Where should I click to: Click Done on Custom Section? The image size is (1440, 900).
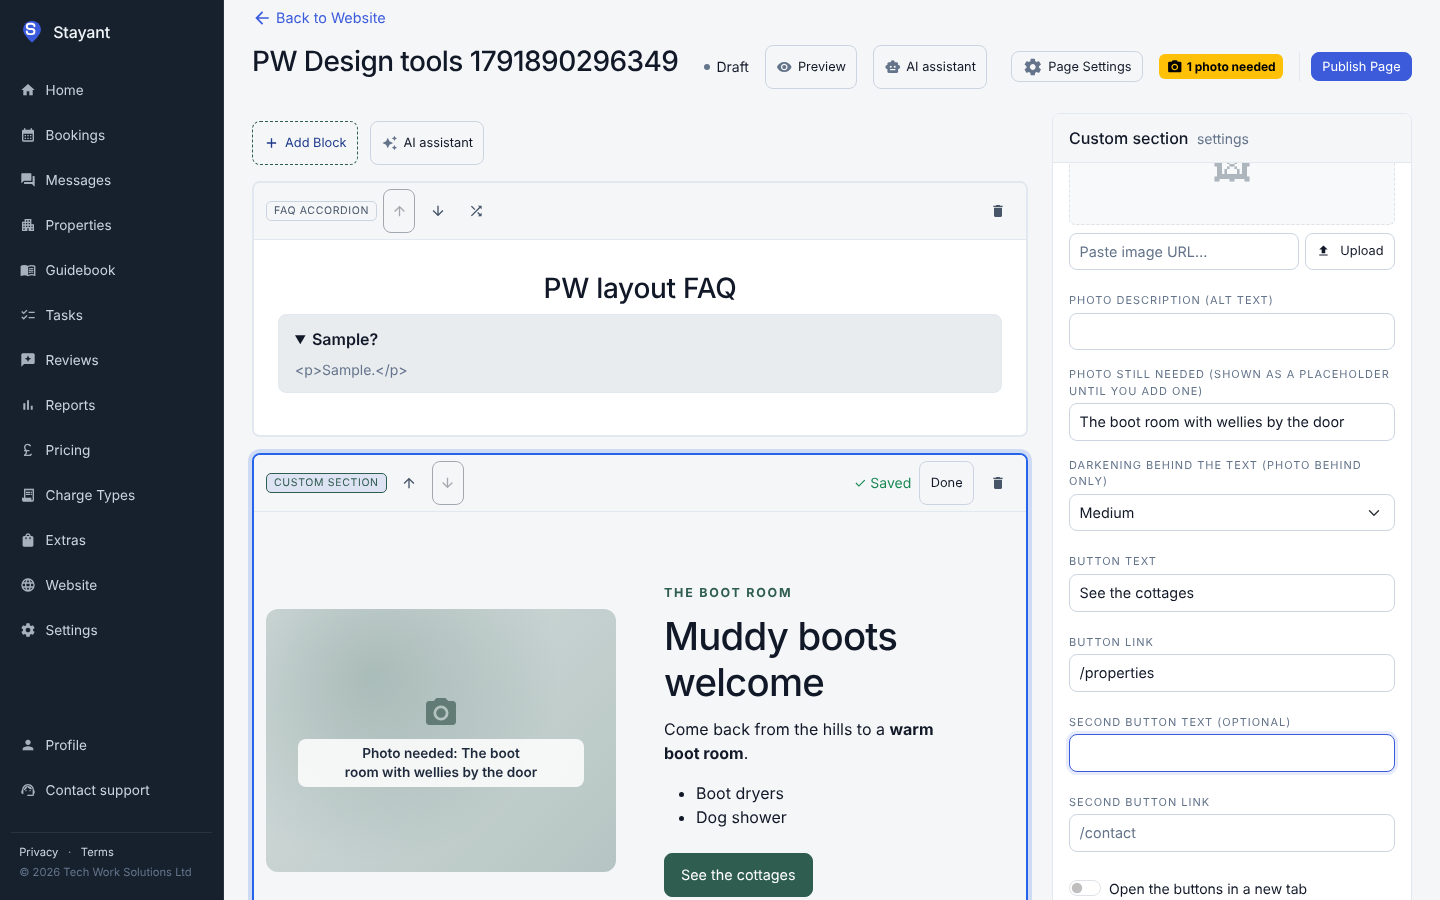pyautogui.click(x=946, y=483)
